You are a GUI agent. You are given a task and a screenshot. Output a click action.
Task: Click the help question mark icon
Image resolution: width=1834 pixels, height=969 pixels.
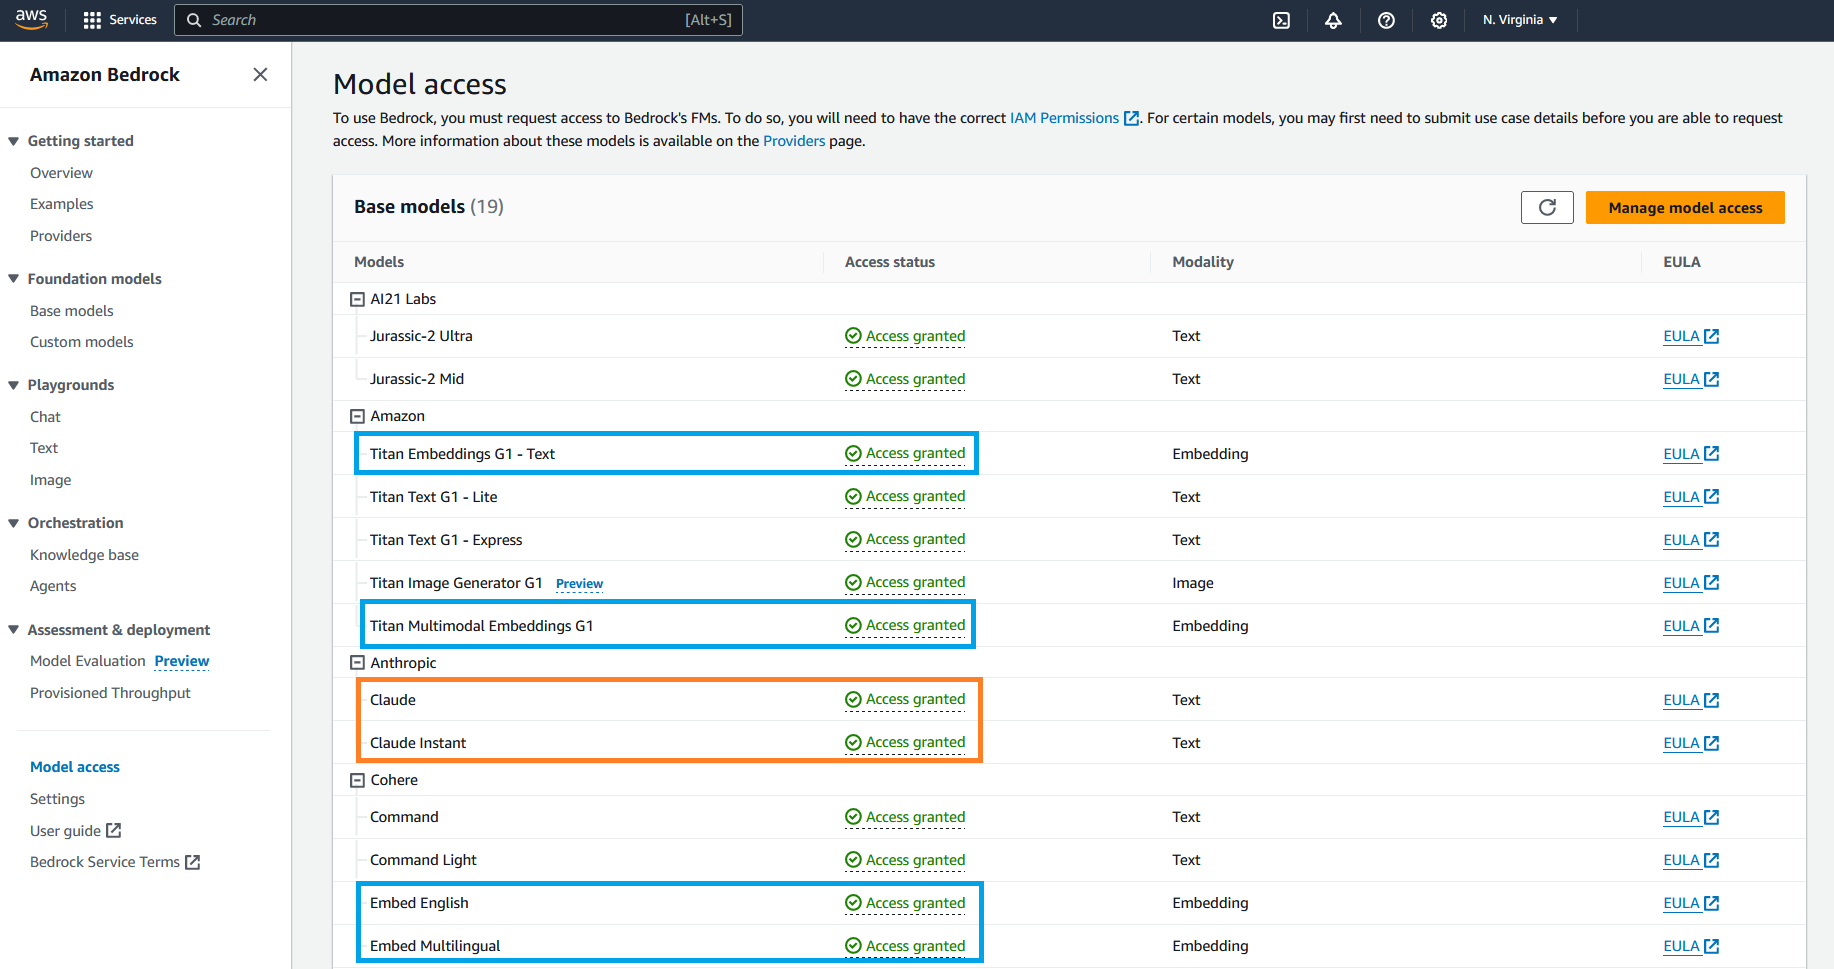pyautogui.click(x=1386, y=20)
